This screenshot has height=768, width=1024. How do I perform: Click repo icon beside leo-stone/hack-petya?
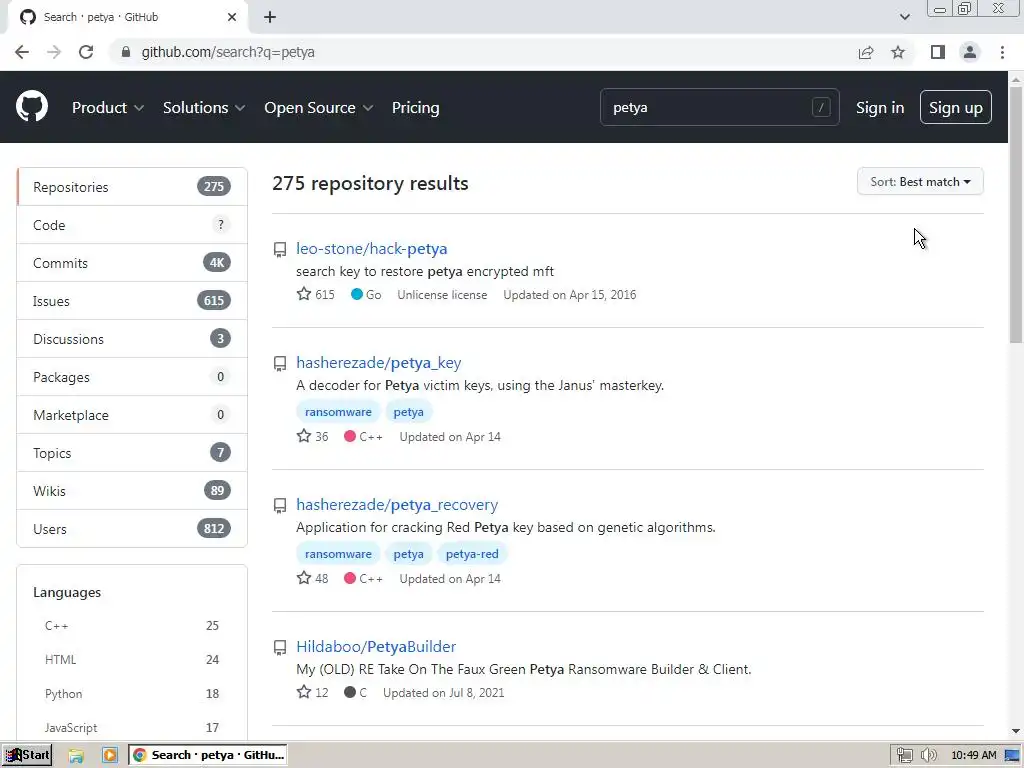(280, 249)
